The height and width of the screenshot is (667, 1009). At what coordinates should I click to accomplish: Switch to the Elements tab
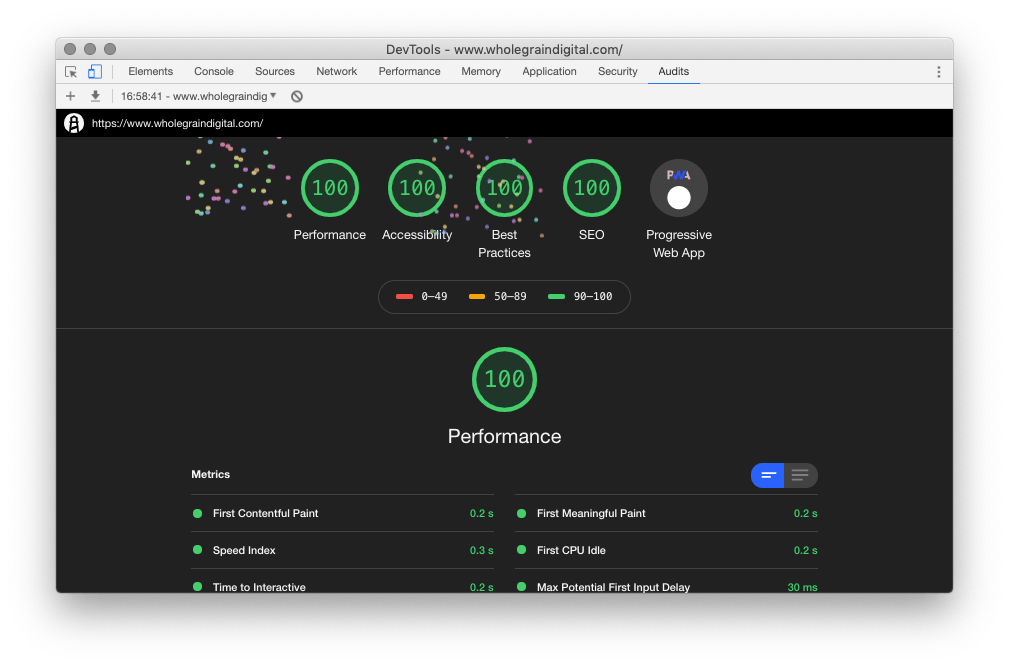coord(151,71)
